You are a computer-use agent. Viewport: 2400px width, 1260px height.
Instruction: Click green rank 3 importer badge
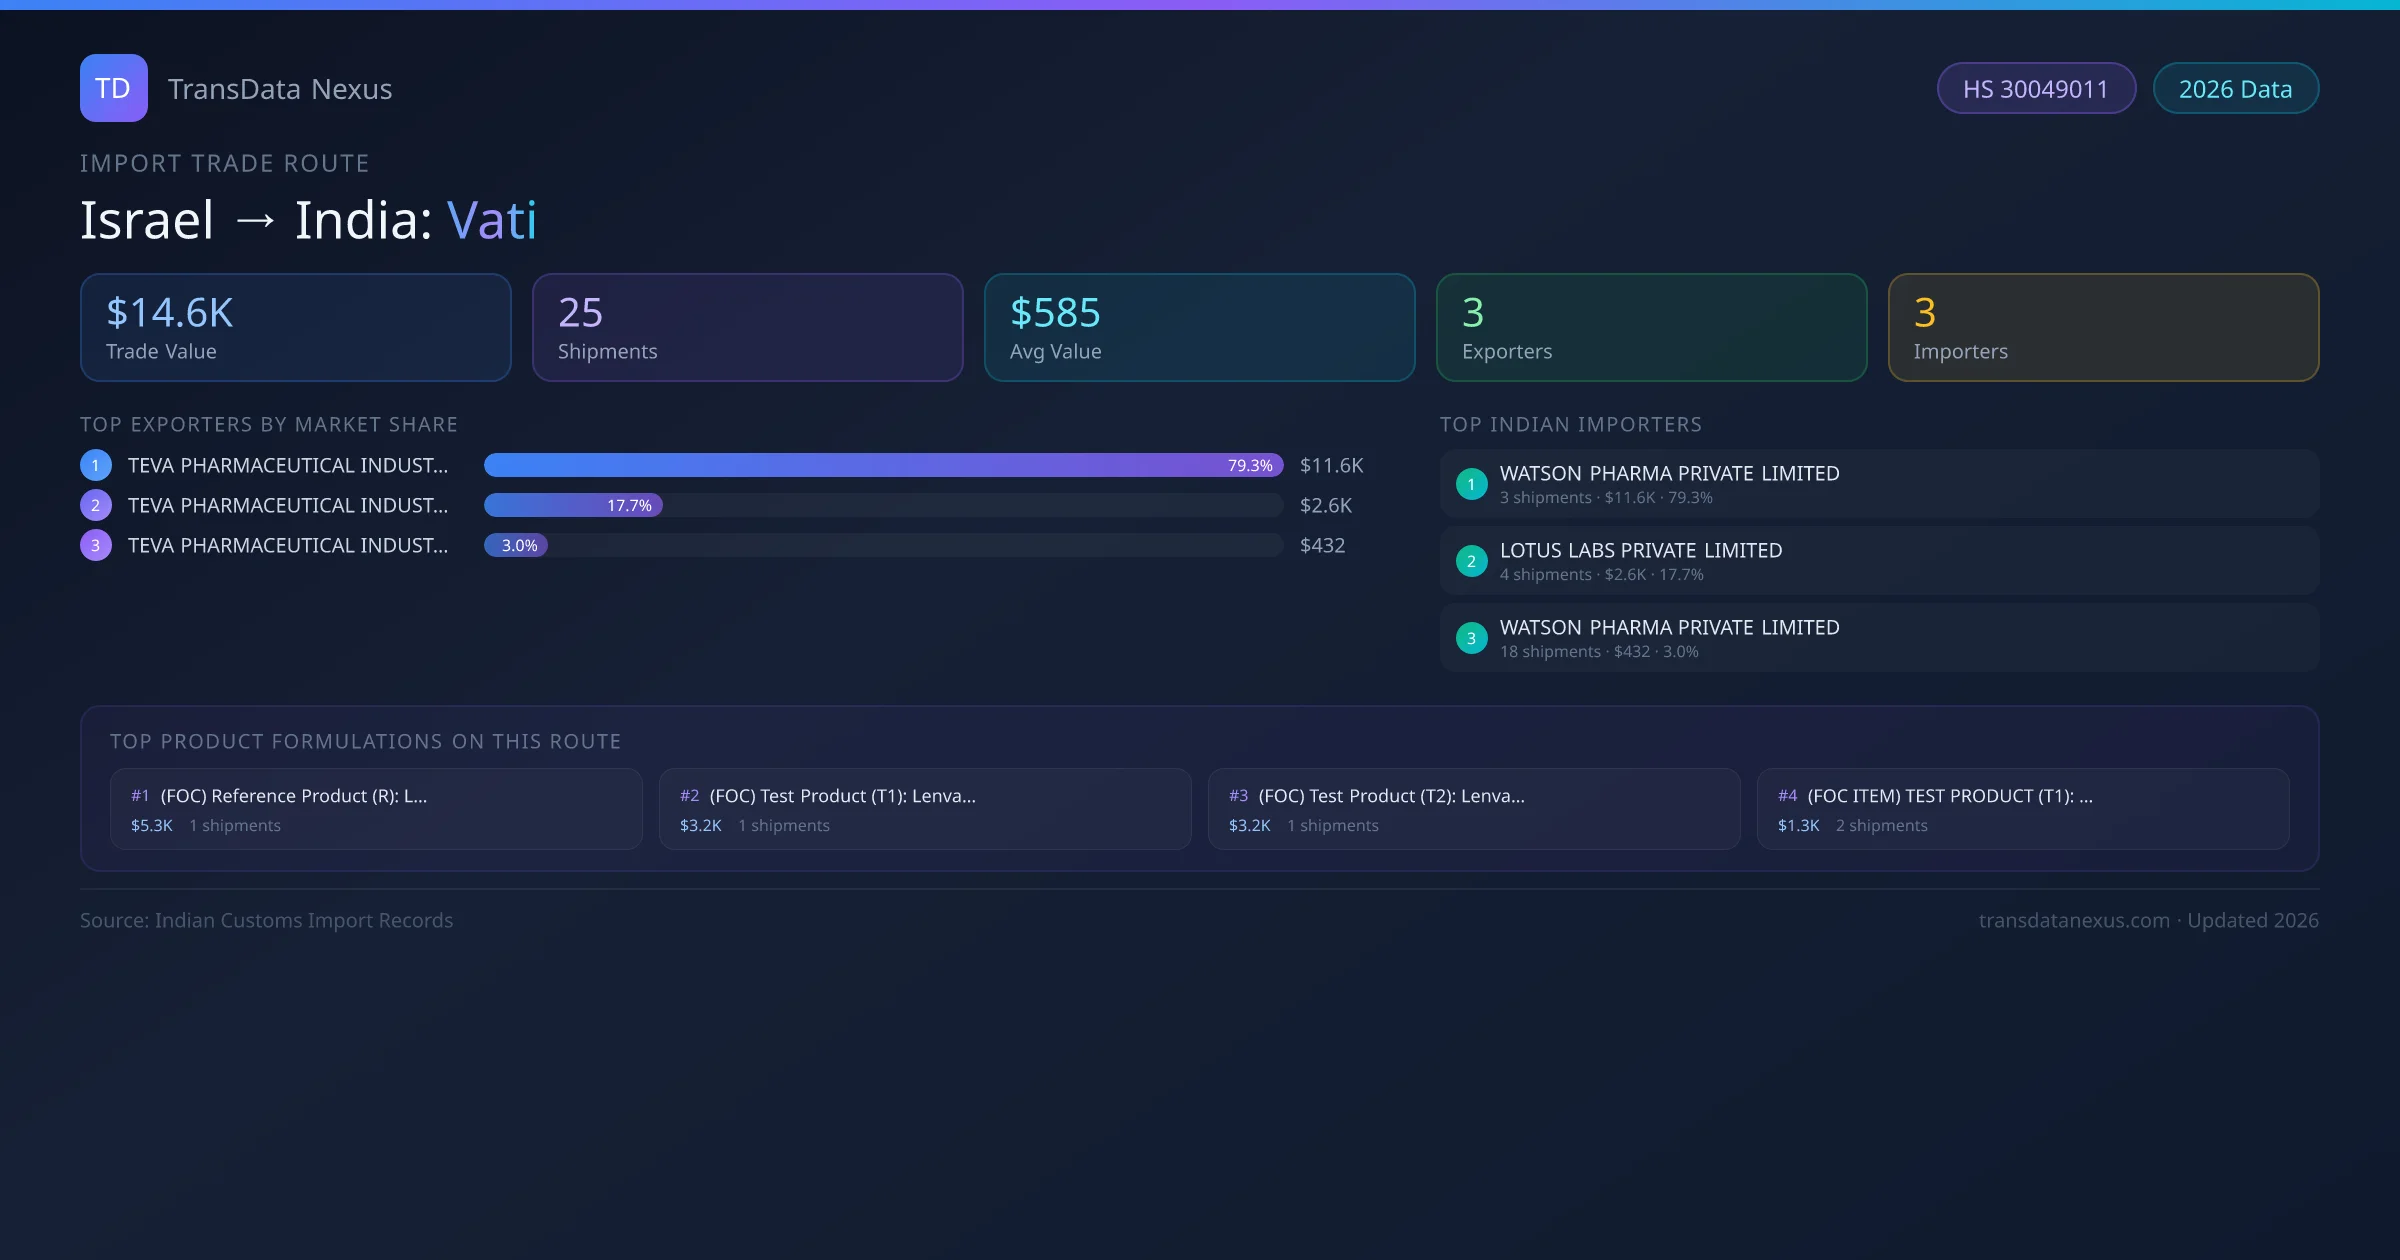1471,638
